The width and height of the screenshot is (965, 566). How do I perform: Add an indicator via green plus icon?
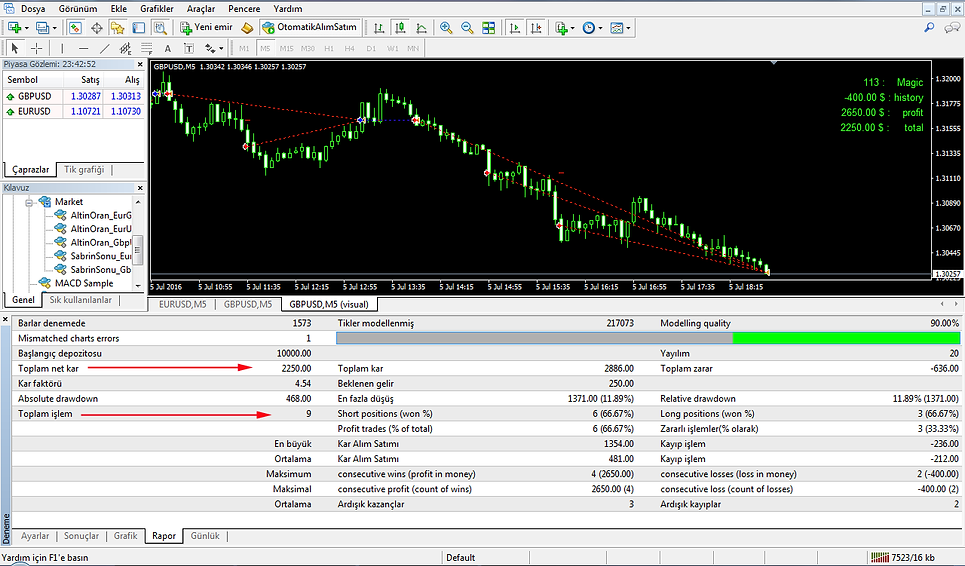coord(561,28)
